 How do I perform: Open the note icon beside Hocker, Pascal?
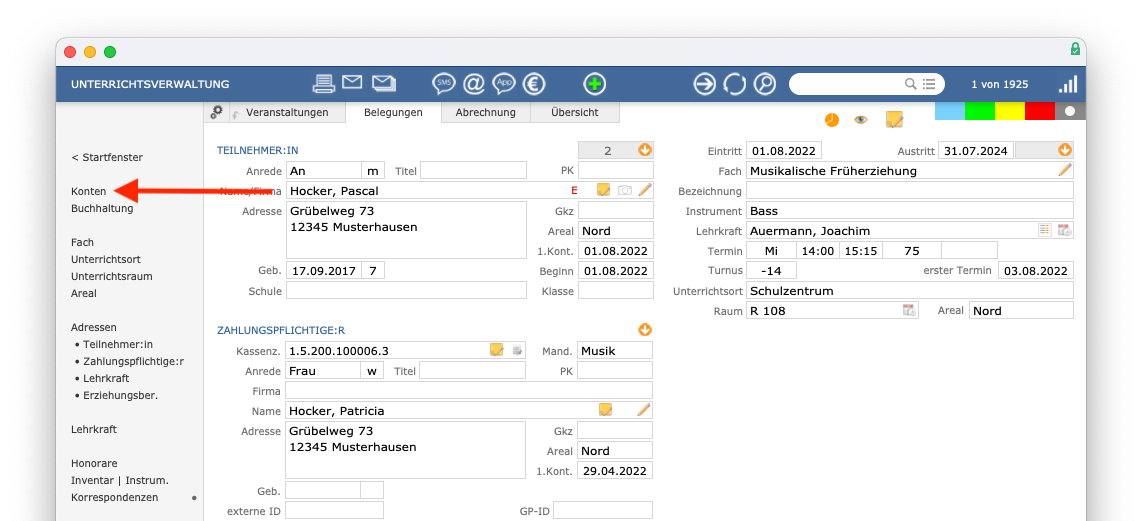pyautogui.click(x=604, y=189)
